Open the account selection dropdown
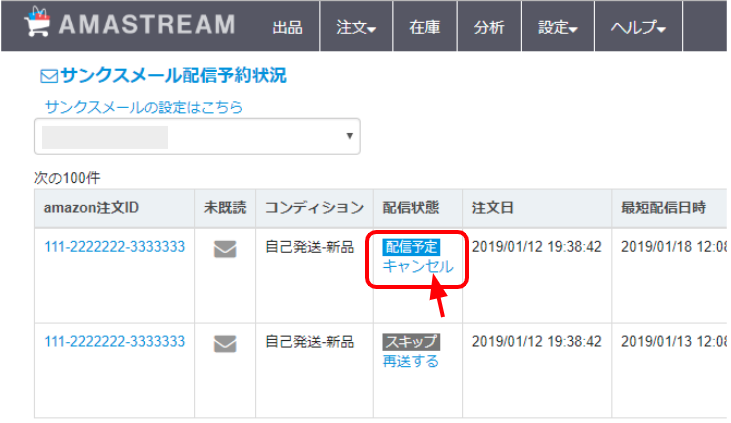731x423 pixels. [197, 136]
